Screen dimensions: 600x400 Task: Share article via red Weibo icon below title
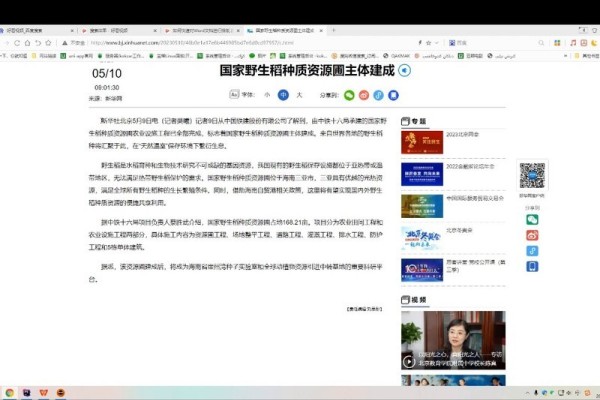[x=364, y=95]
